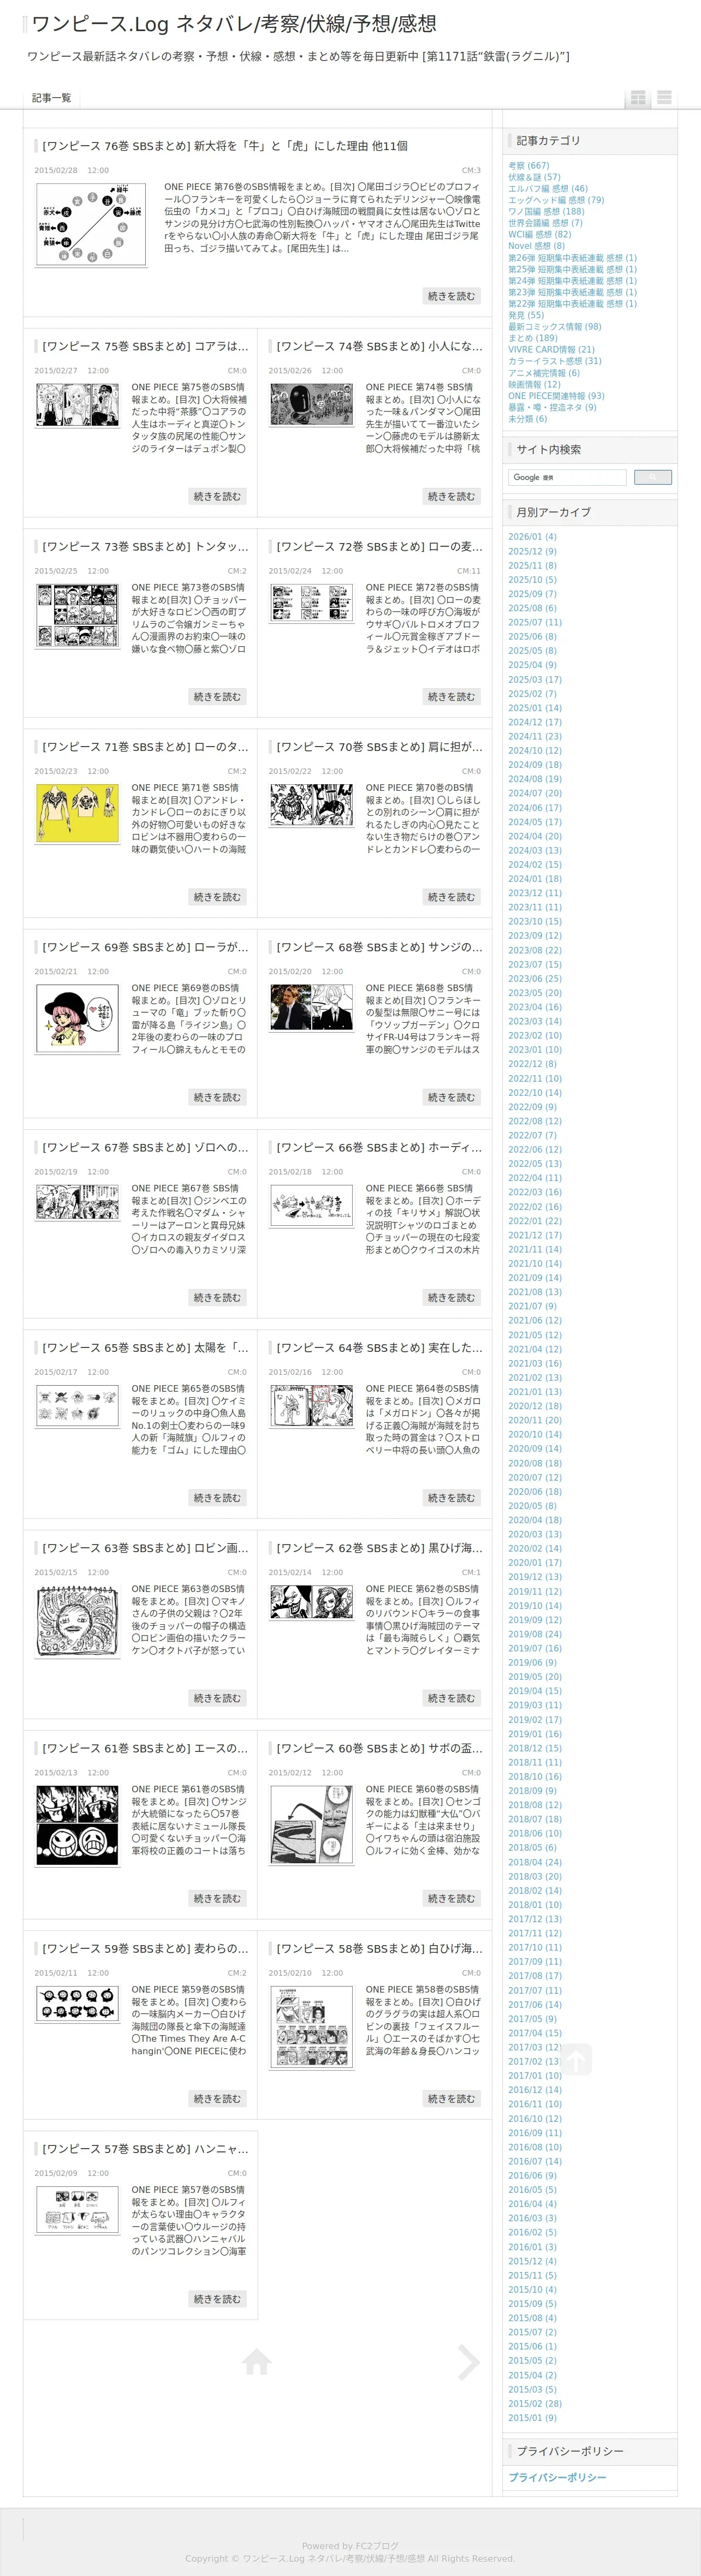Viewport: 701px width, 2576px height.
Task: Open the 2015/02 (28) monthly archive
Action: pos(535,2404)
